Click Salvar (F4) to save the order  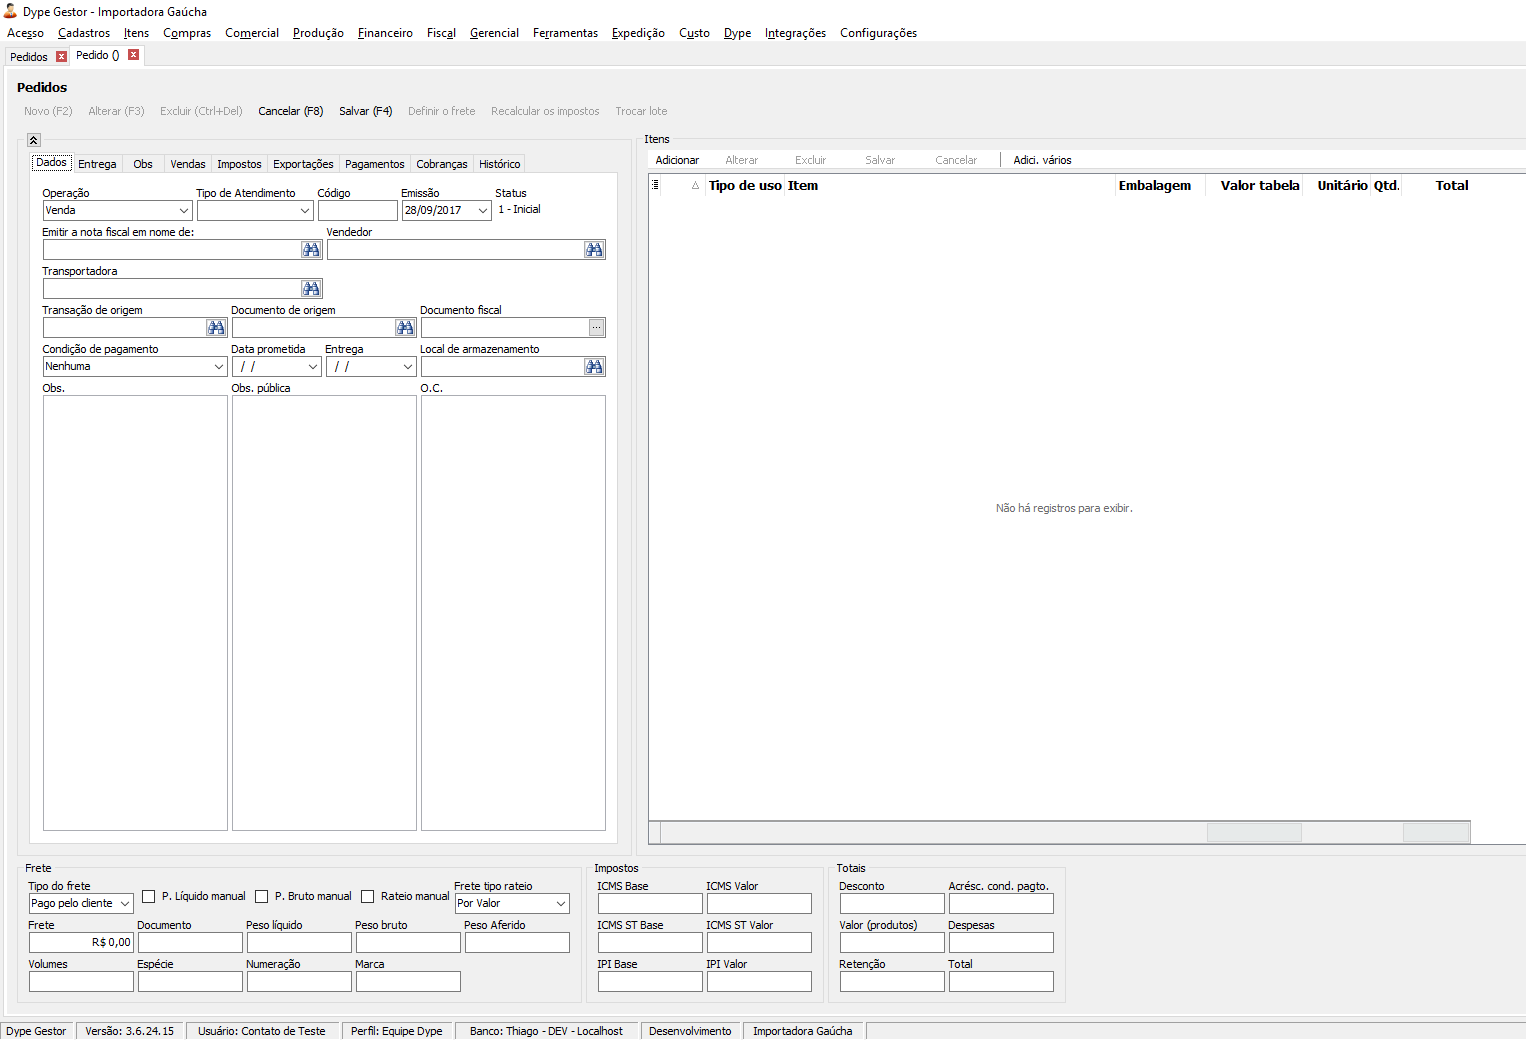(365, 111)
